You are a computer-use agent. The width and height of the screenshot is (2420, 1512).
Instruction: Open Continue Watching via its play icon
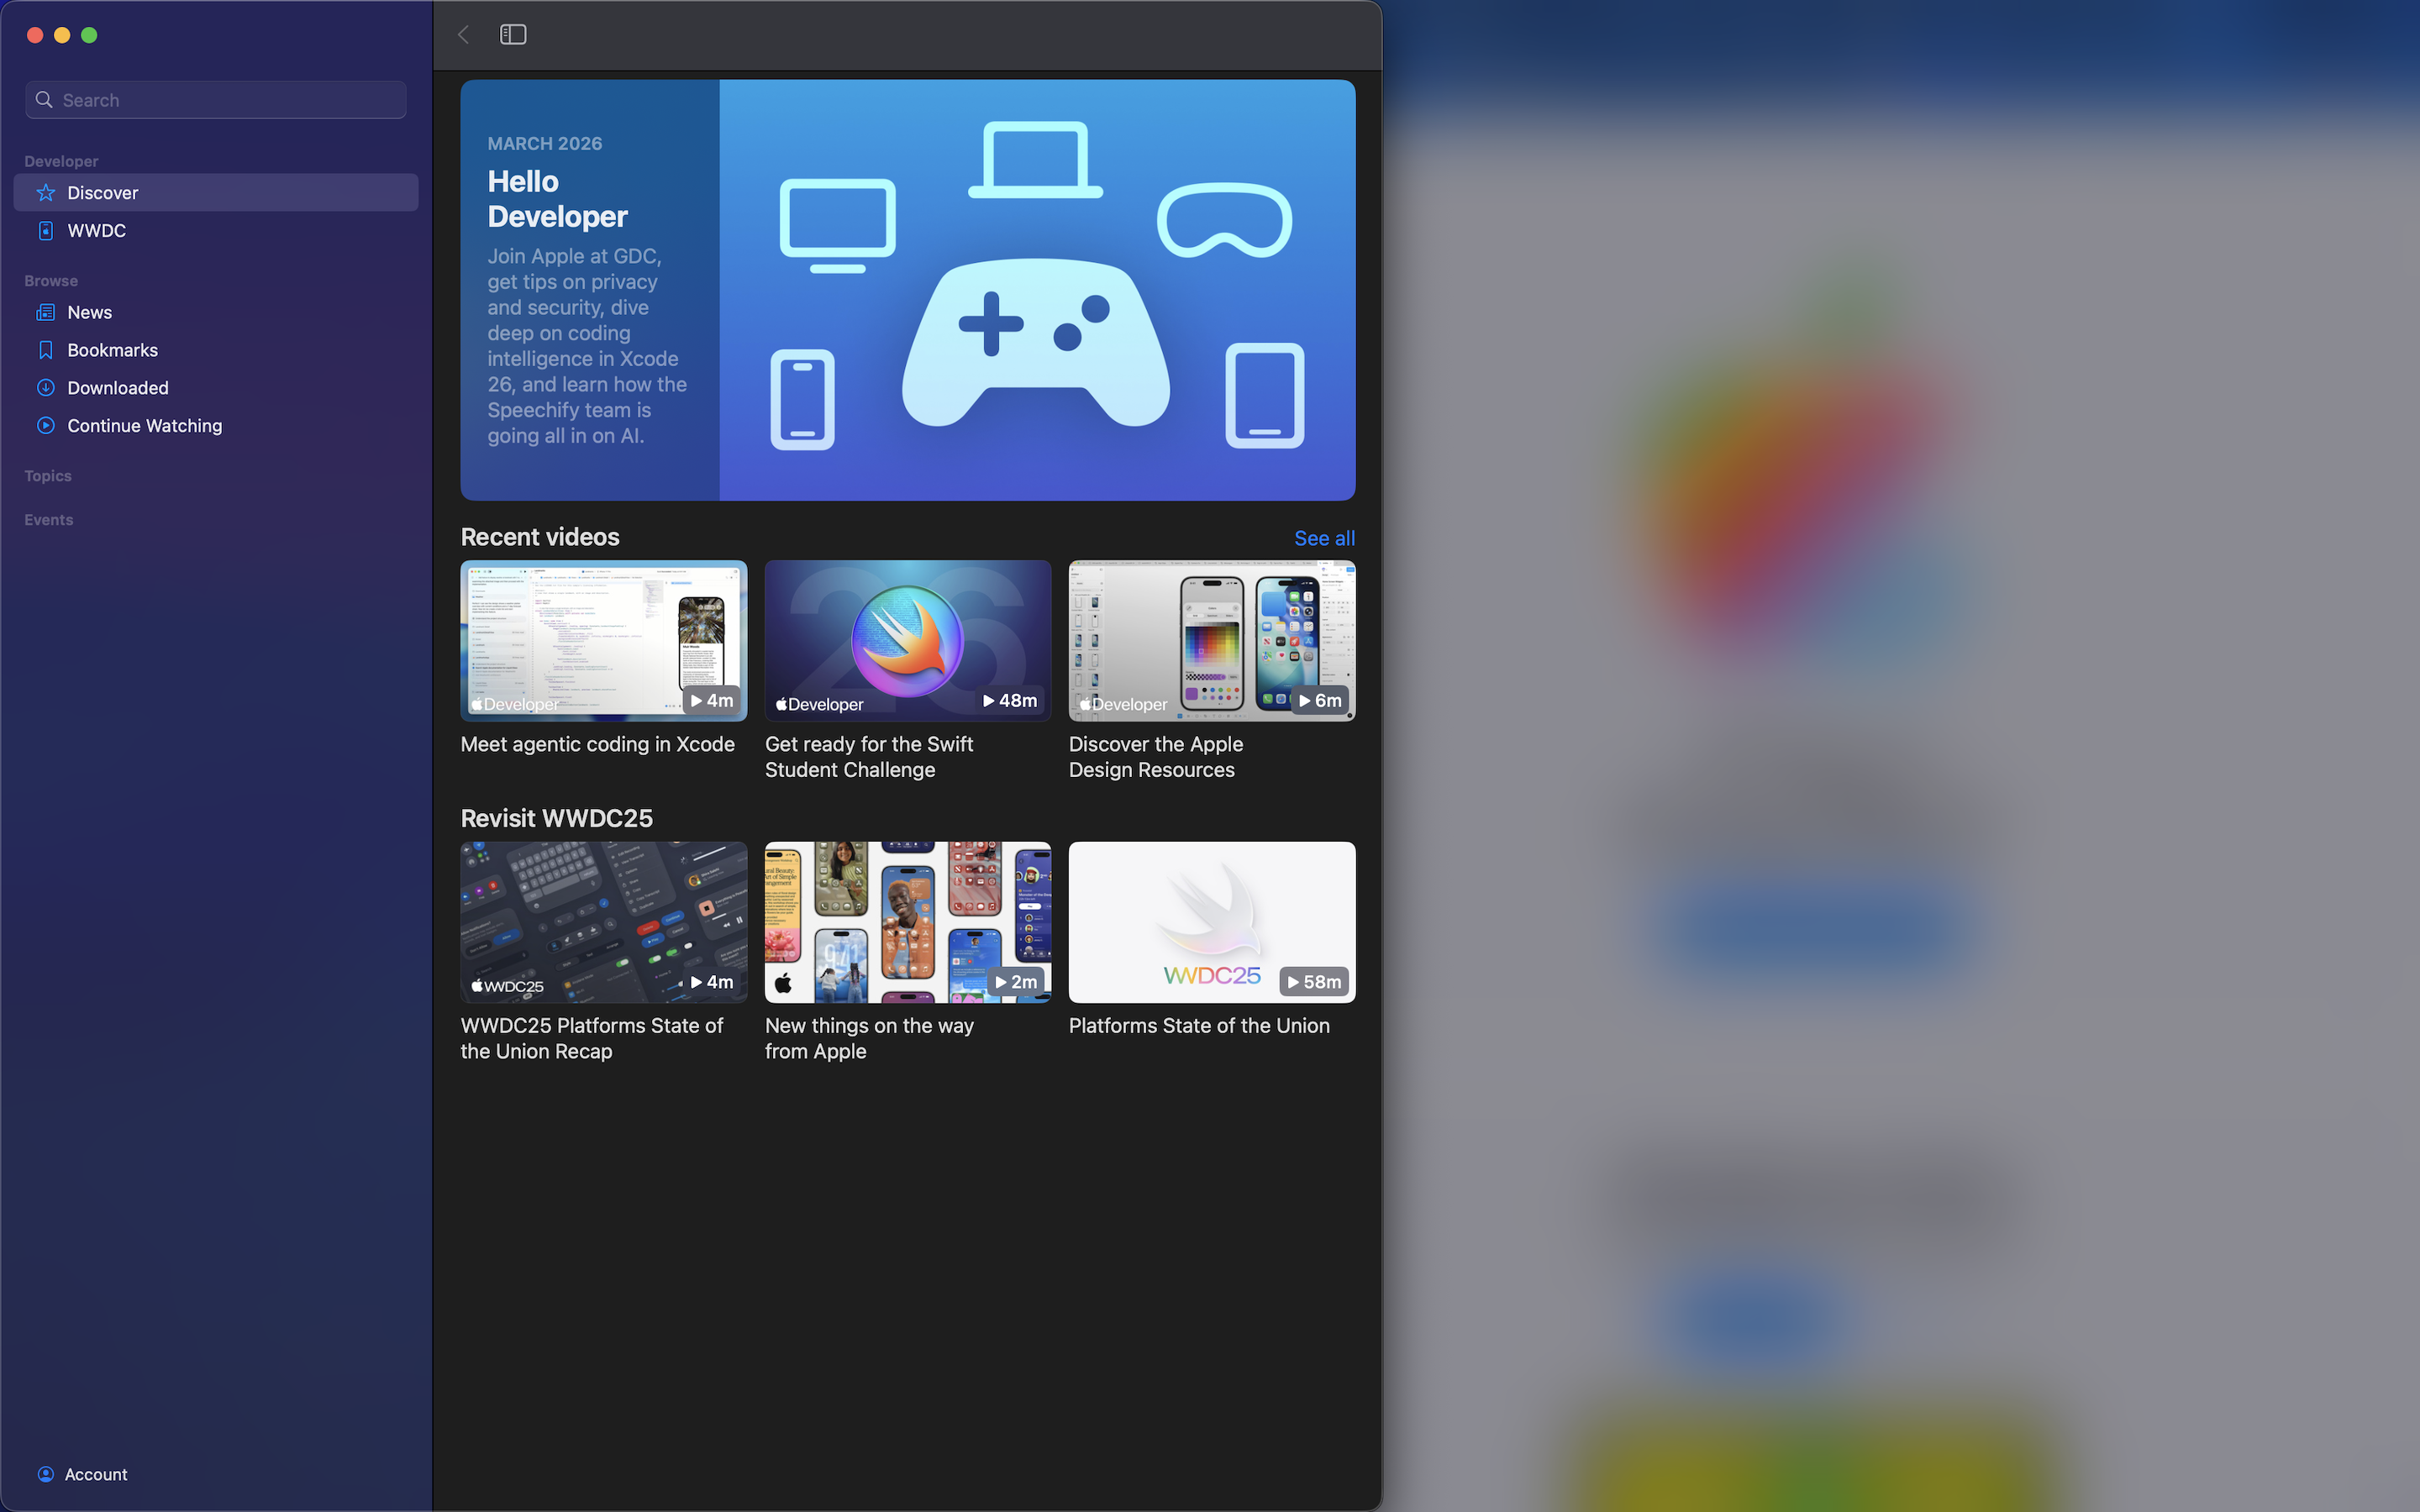(x=45, y=425)
